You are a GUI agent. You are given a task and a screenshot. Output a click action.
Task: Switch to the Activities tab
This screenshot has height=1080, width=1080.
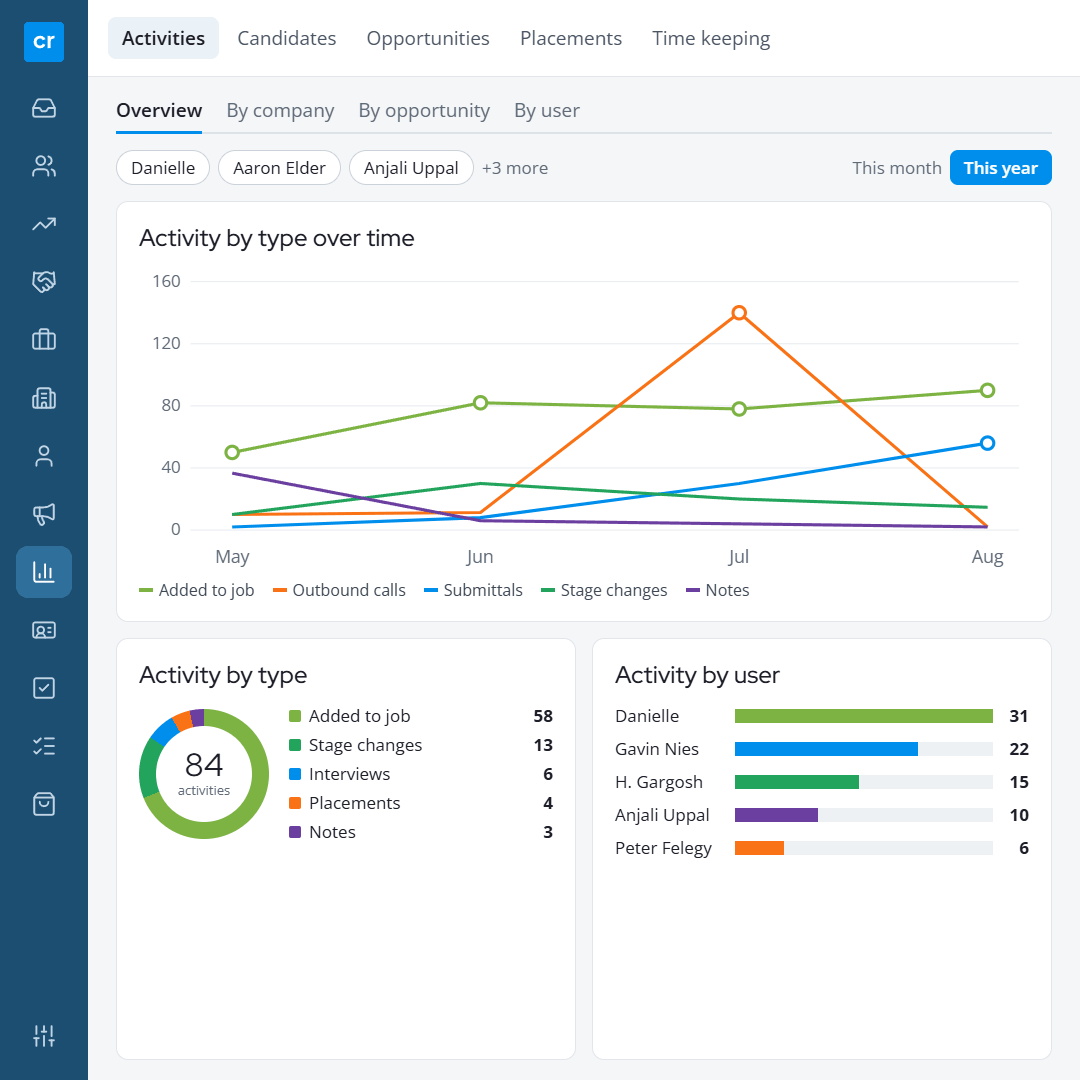tap(163, 38)
